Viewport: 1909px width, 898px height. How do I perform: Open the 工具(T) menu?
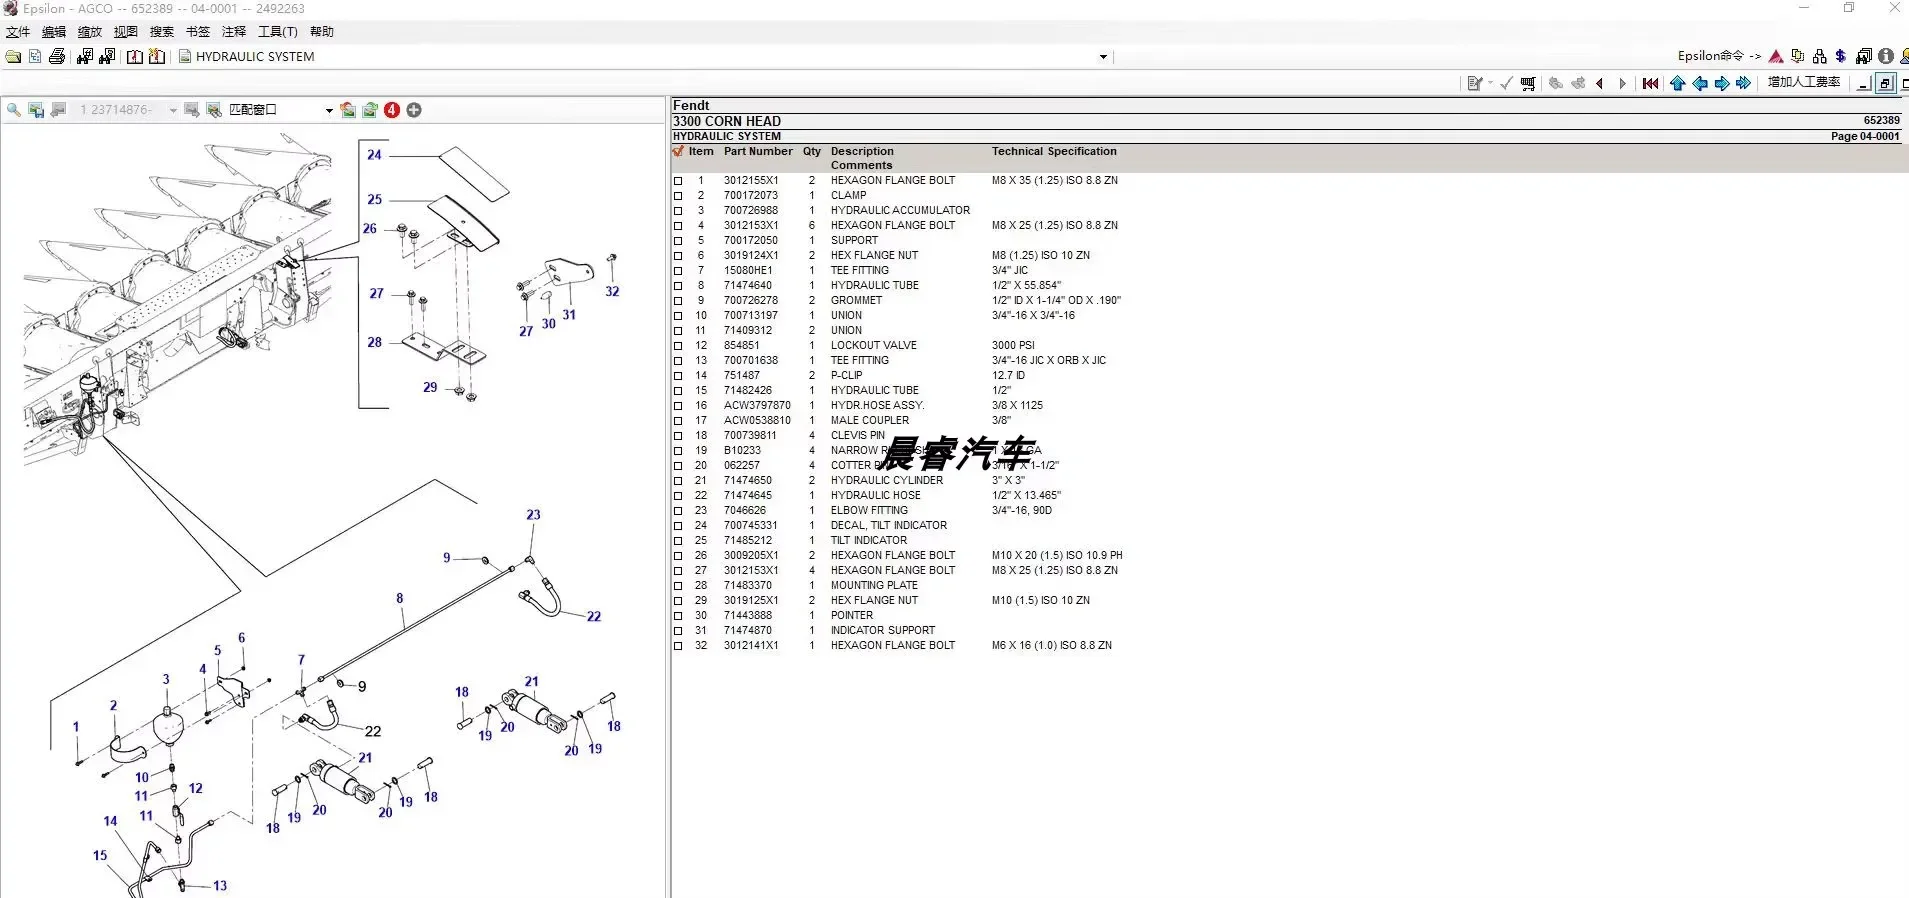pos(278,32)
